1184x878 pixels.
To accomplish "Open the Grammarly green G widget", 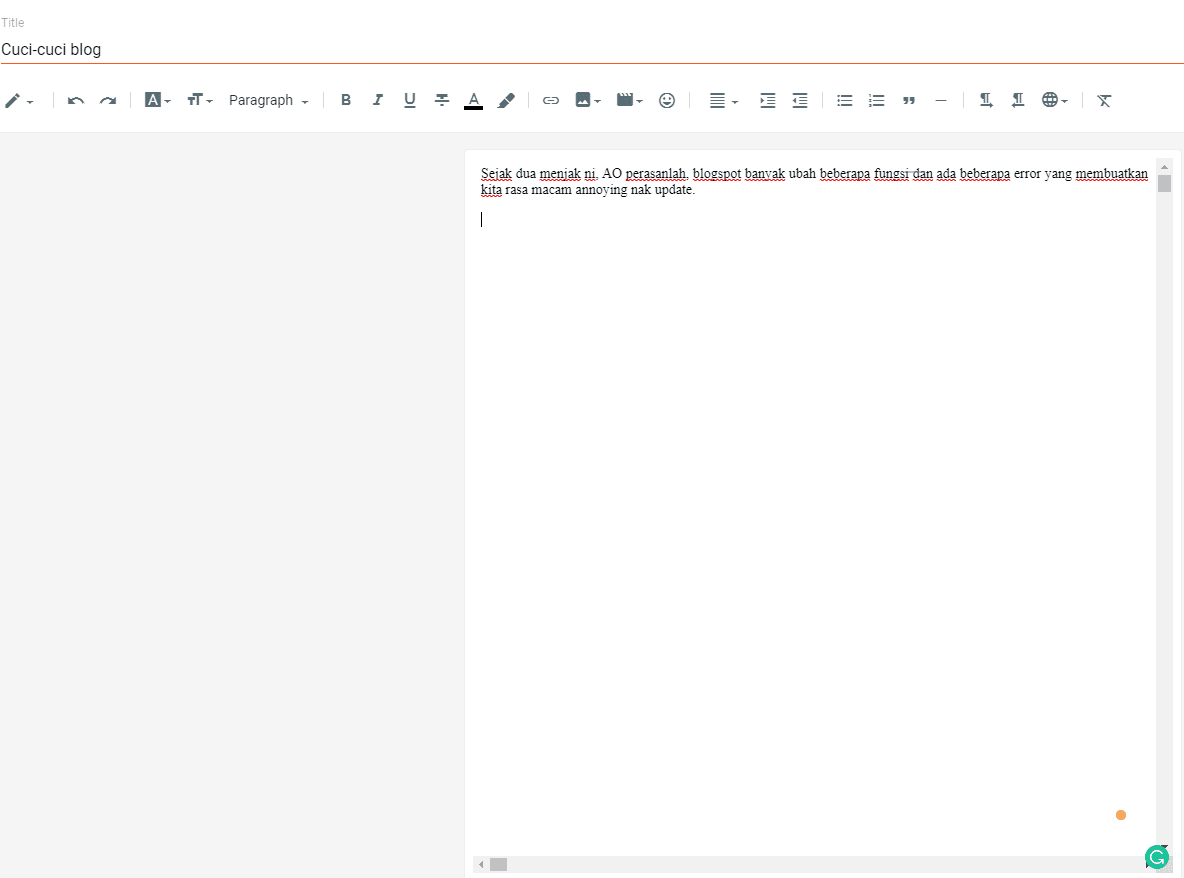I will coord(1157,857).
